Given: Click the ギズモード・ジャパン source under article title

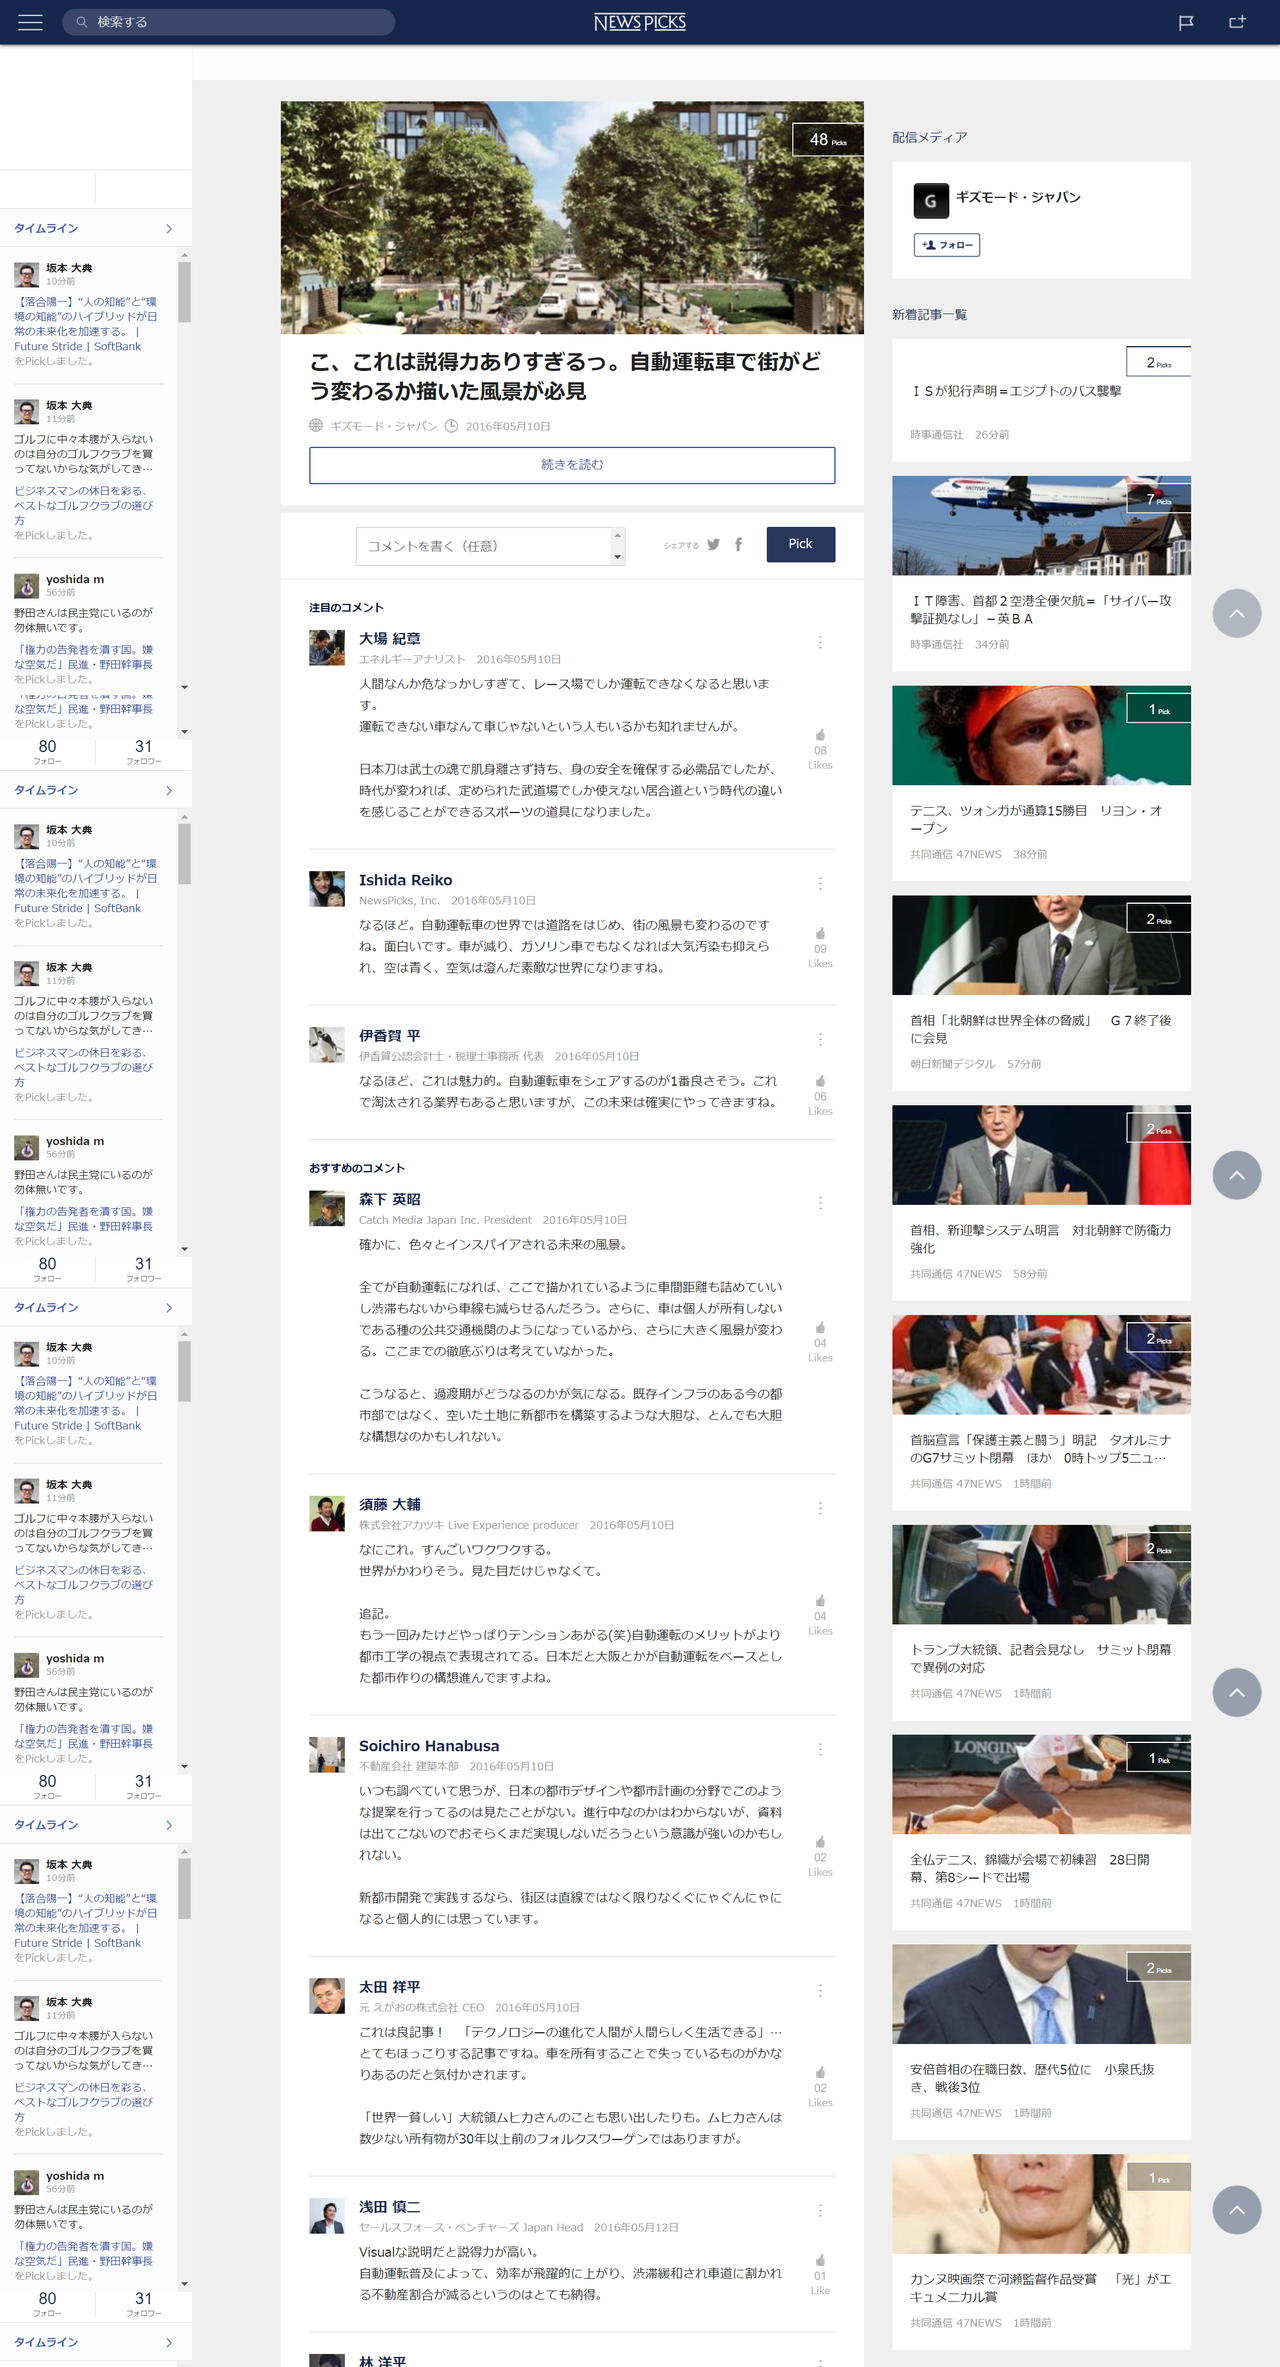Looking at the screenshot, I should tap(384, 426).
